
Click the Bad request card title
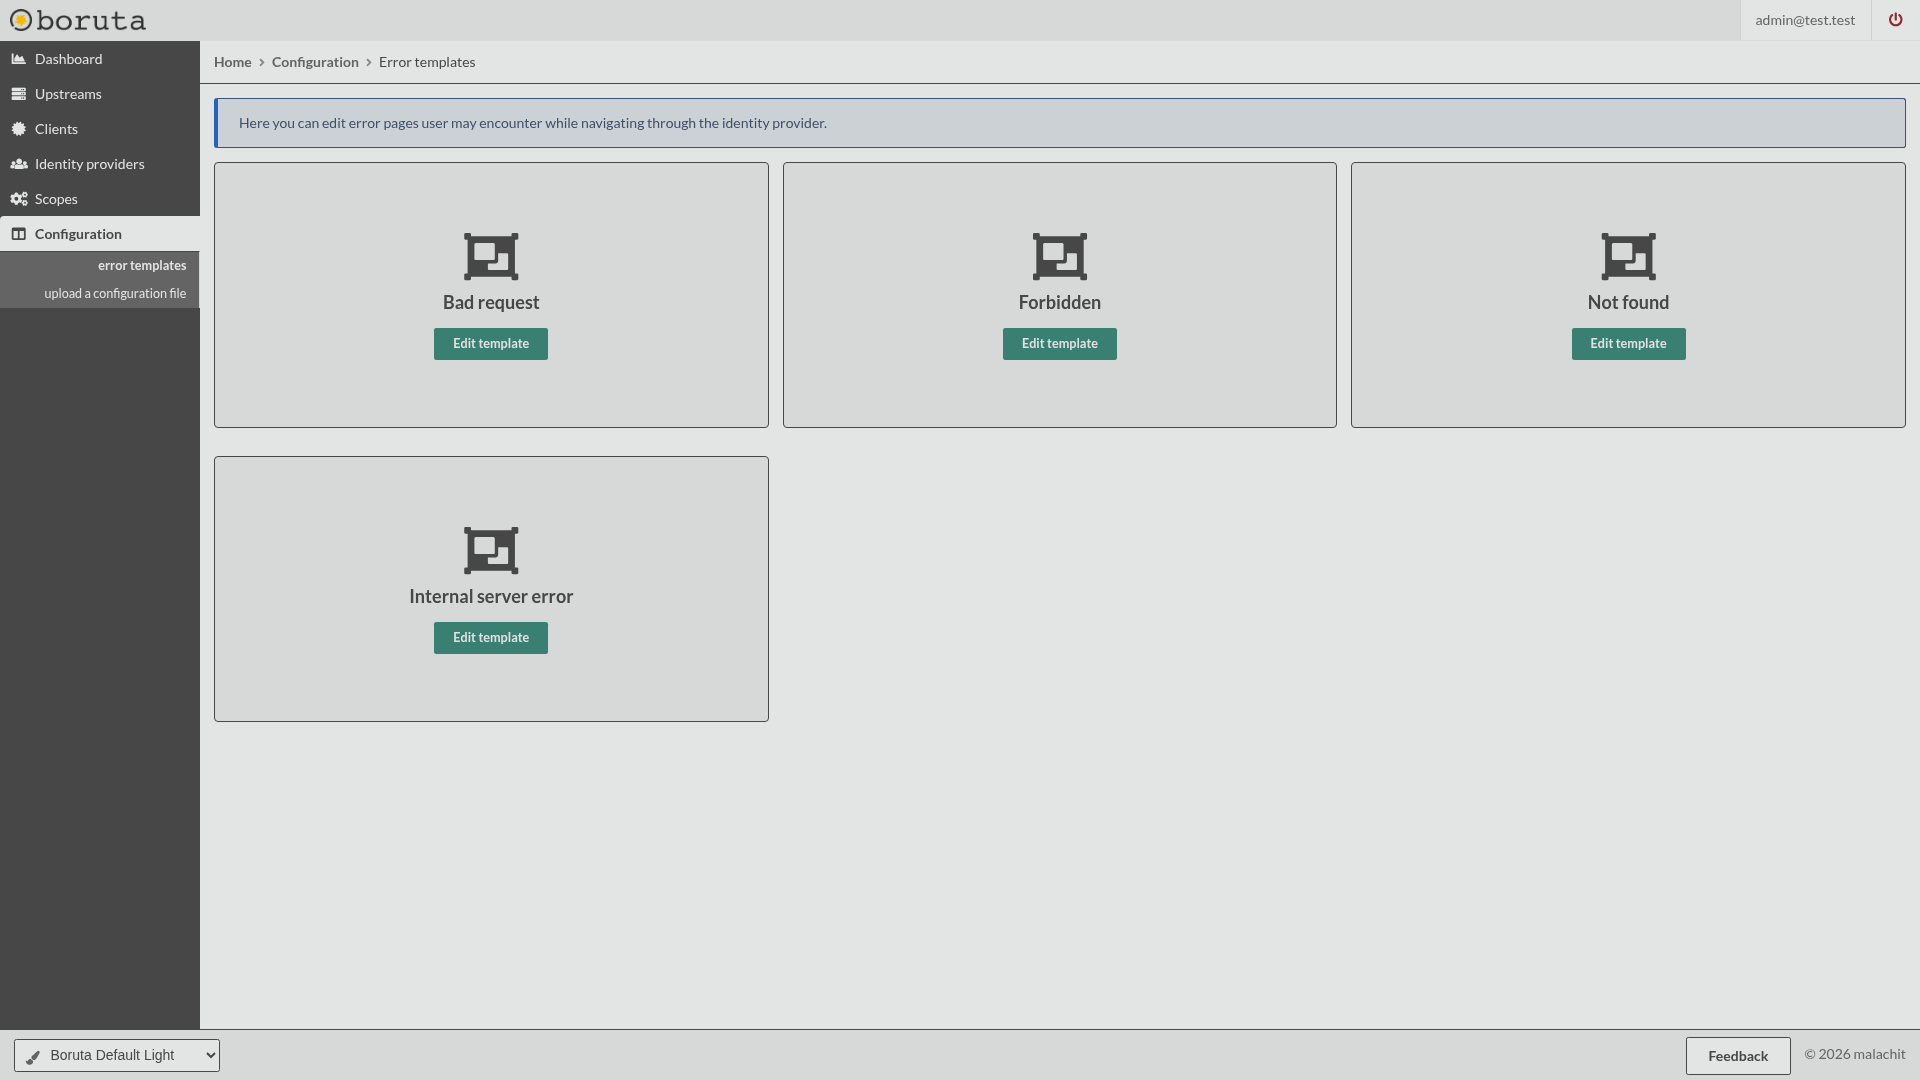491,302
